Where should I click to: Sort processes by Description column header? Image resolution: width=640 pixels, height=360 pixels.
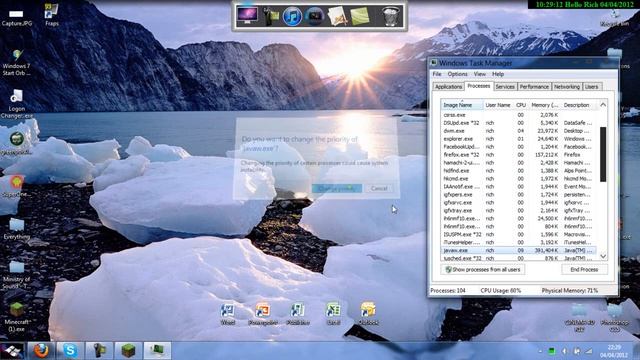pos(578,105)
